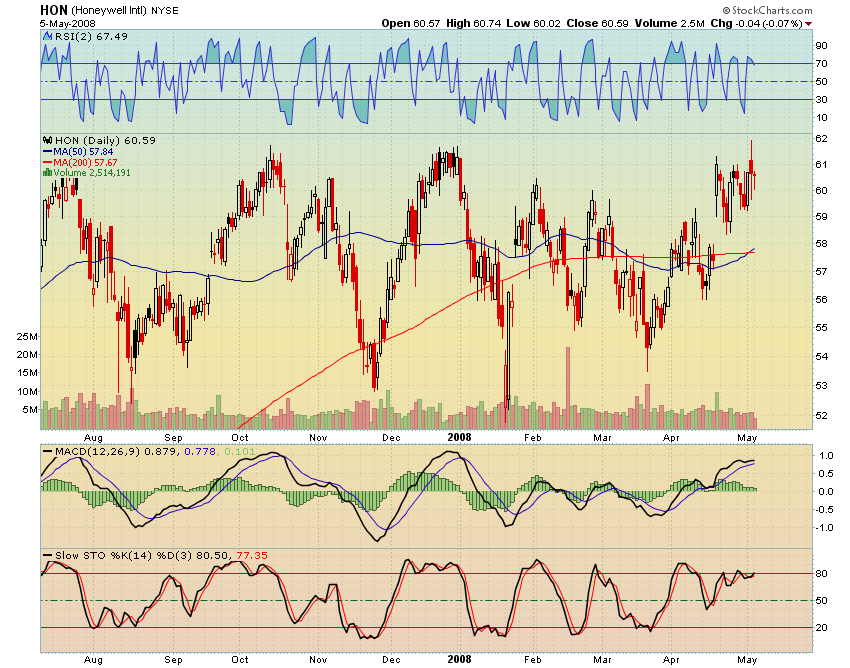
Task: Click the MACD(12,26,9) 0.879 label
Action: [115, 452]
